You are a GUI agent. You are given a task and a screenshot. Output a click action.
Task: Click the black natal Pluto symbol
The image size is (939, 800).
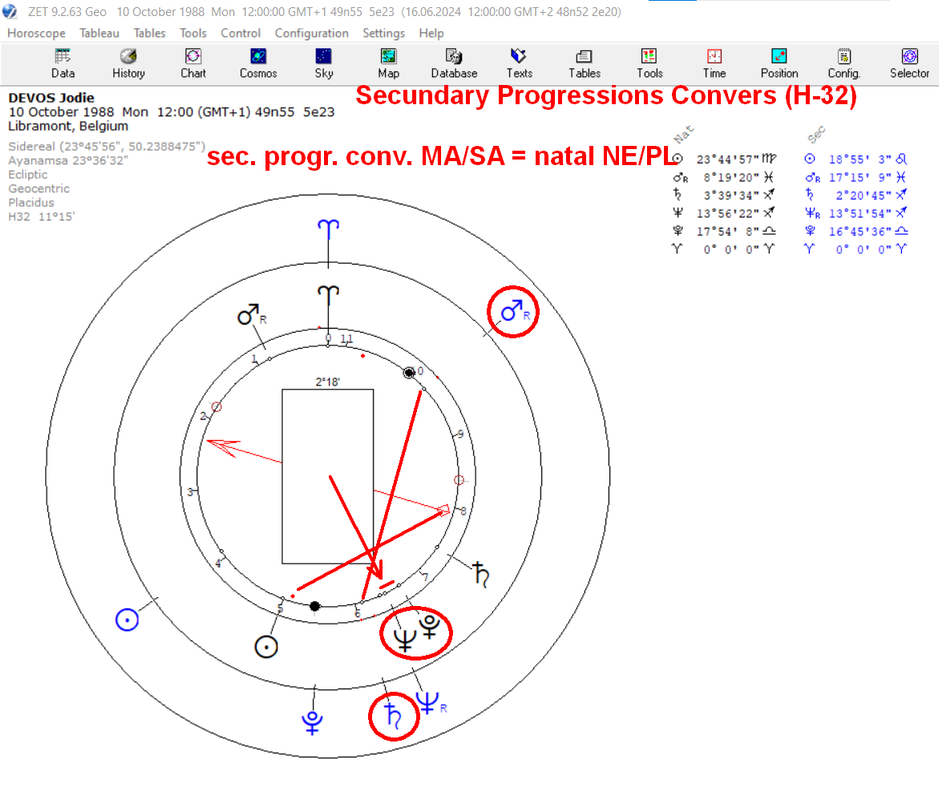pyautogui.click(x=430, y=627)
